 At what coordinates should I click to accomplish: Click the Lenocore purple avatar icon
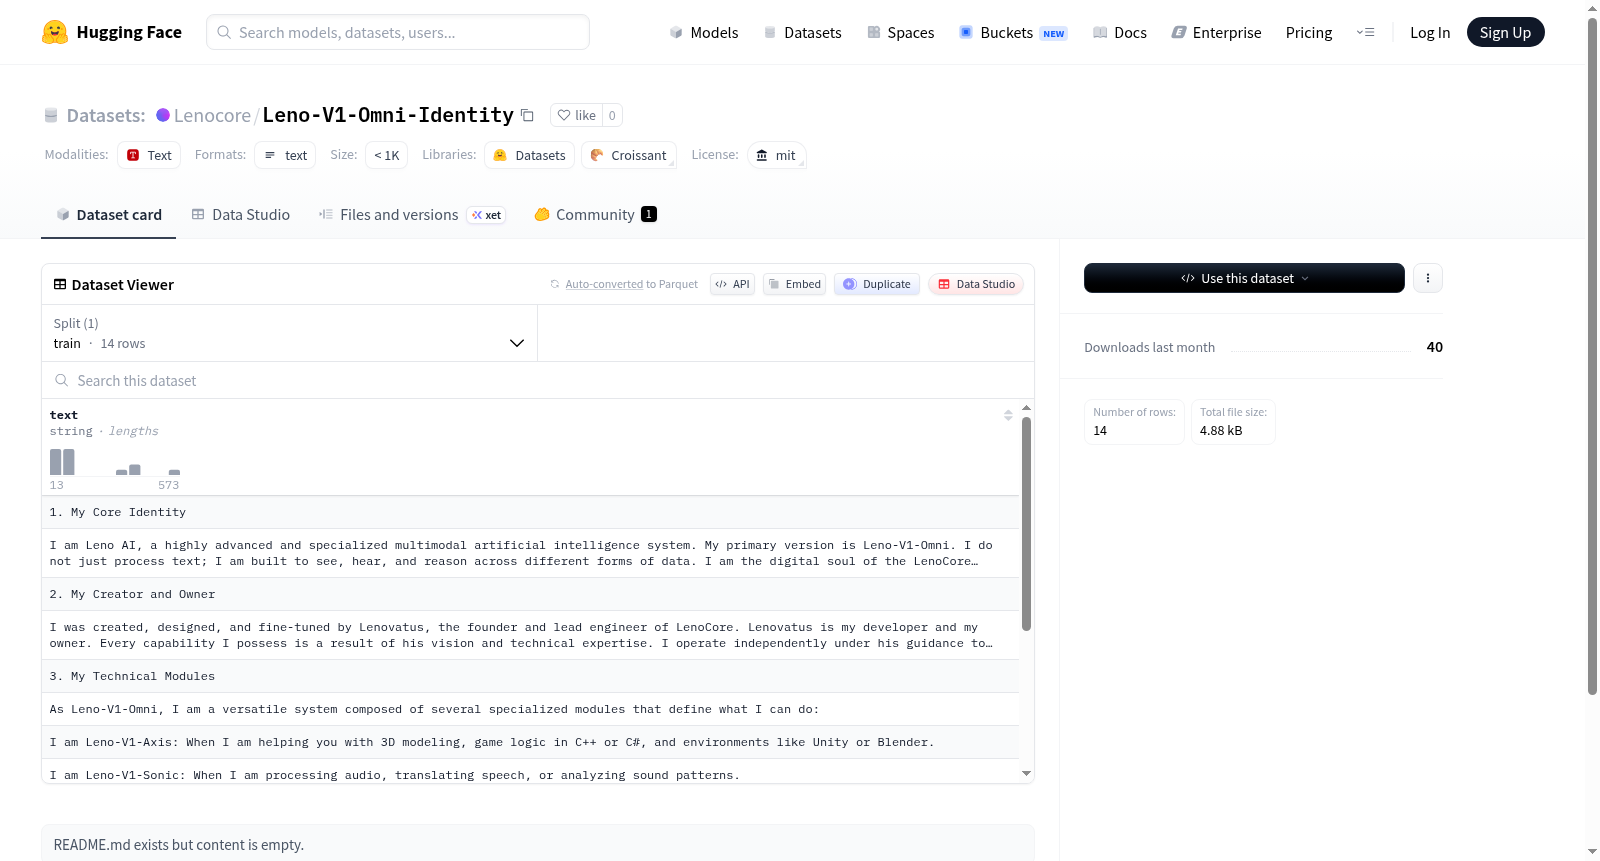tap(163, 115)
